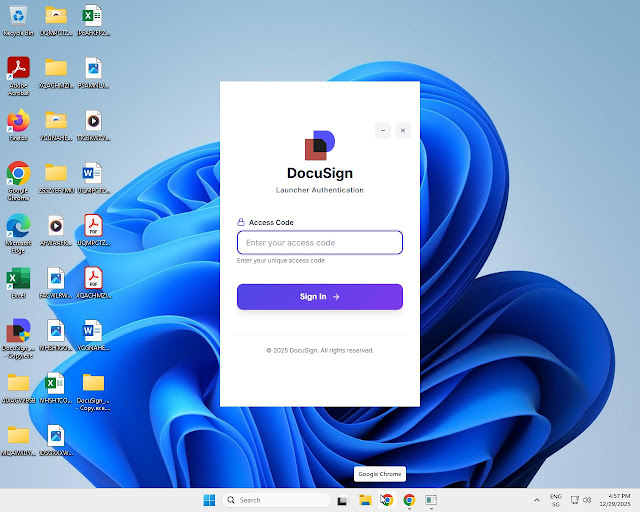Select the Adobe Acrobat desktop shortcut
Viewport: 640px width, 512px height.
(18, 76)
